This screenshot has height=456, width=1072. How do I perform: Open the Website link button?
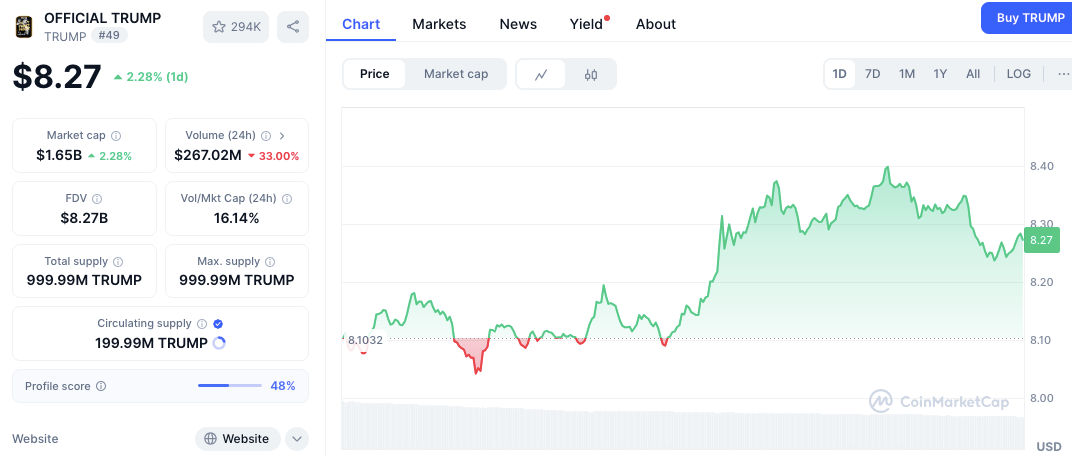[x=237, y=438]
